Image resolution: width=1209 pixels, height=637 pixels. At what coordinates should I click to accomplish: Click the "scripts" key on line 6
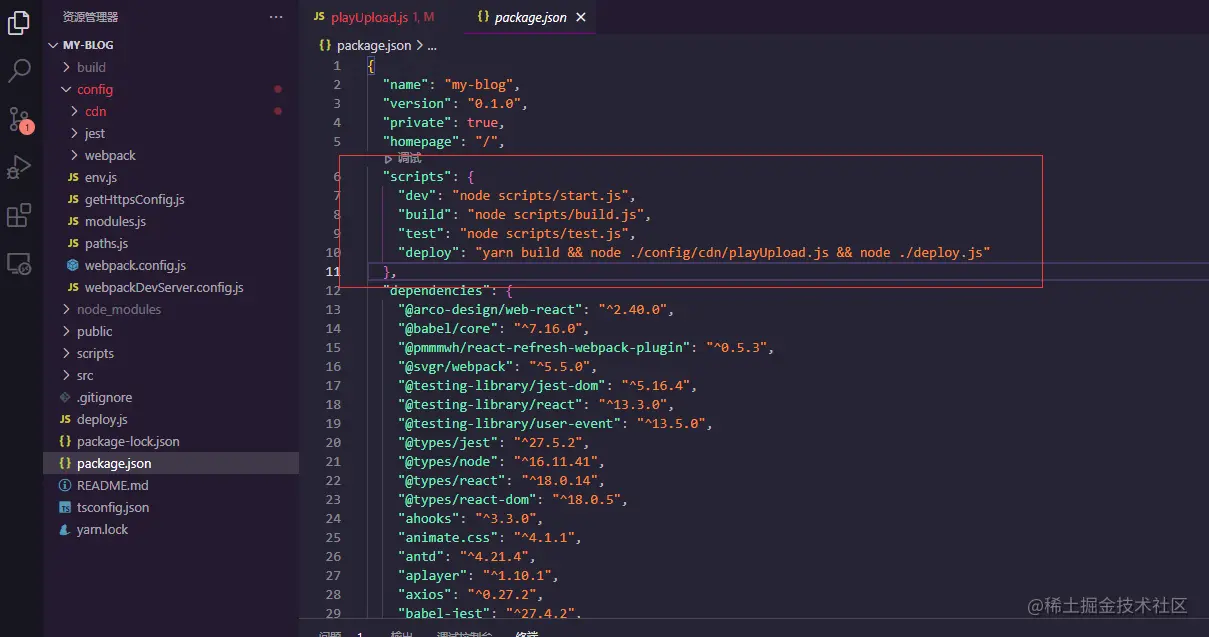pyautogui.click(x=416, y=176)
